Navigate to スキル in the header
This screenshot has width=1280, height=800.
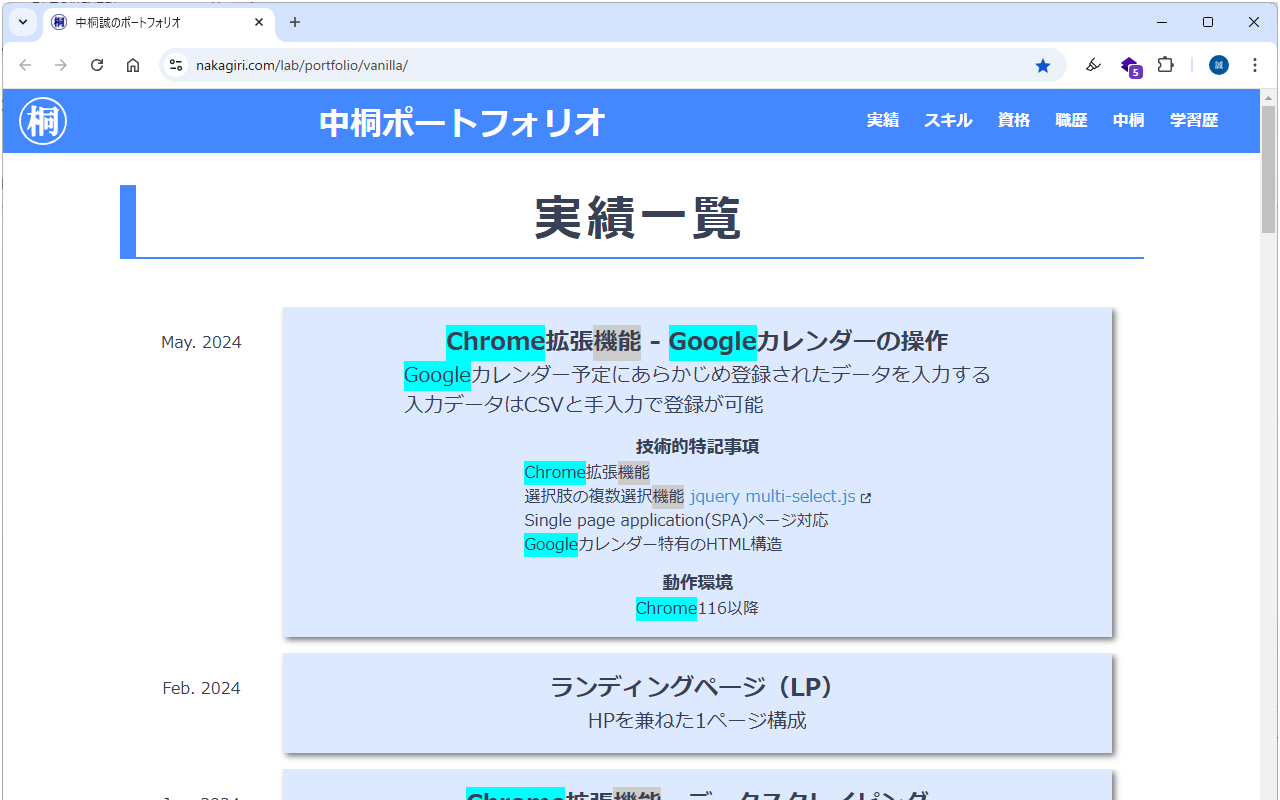pos(948,120)
